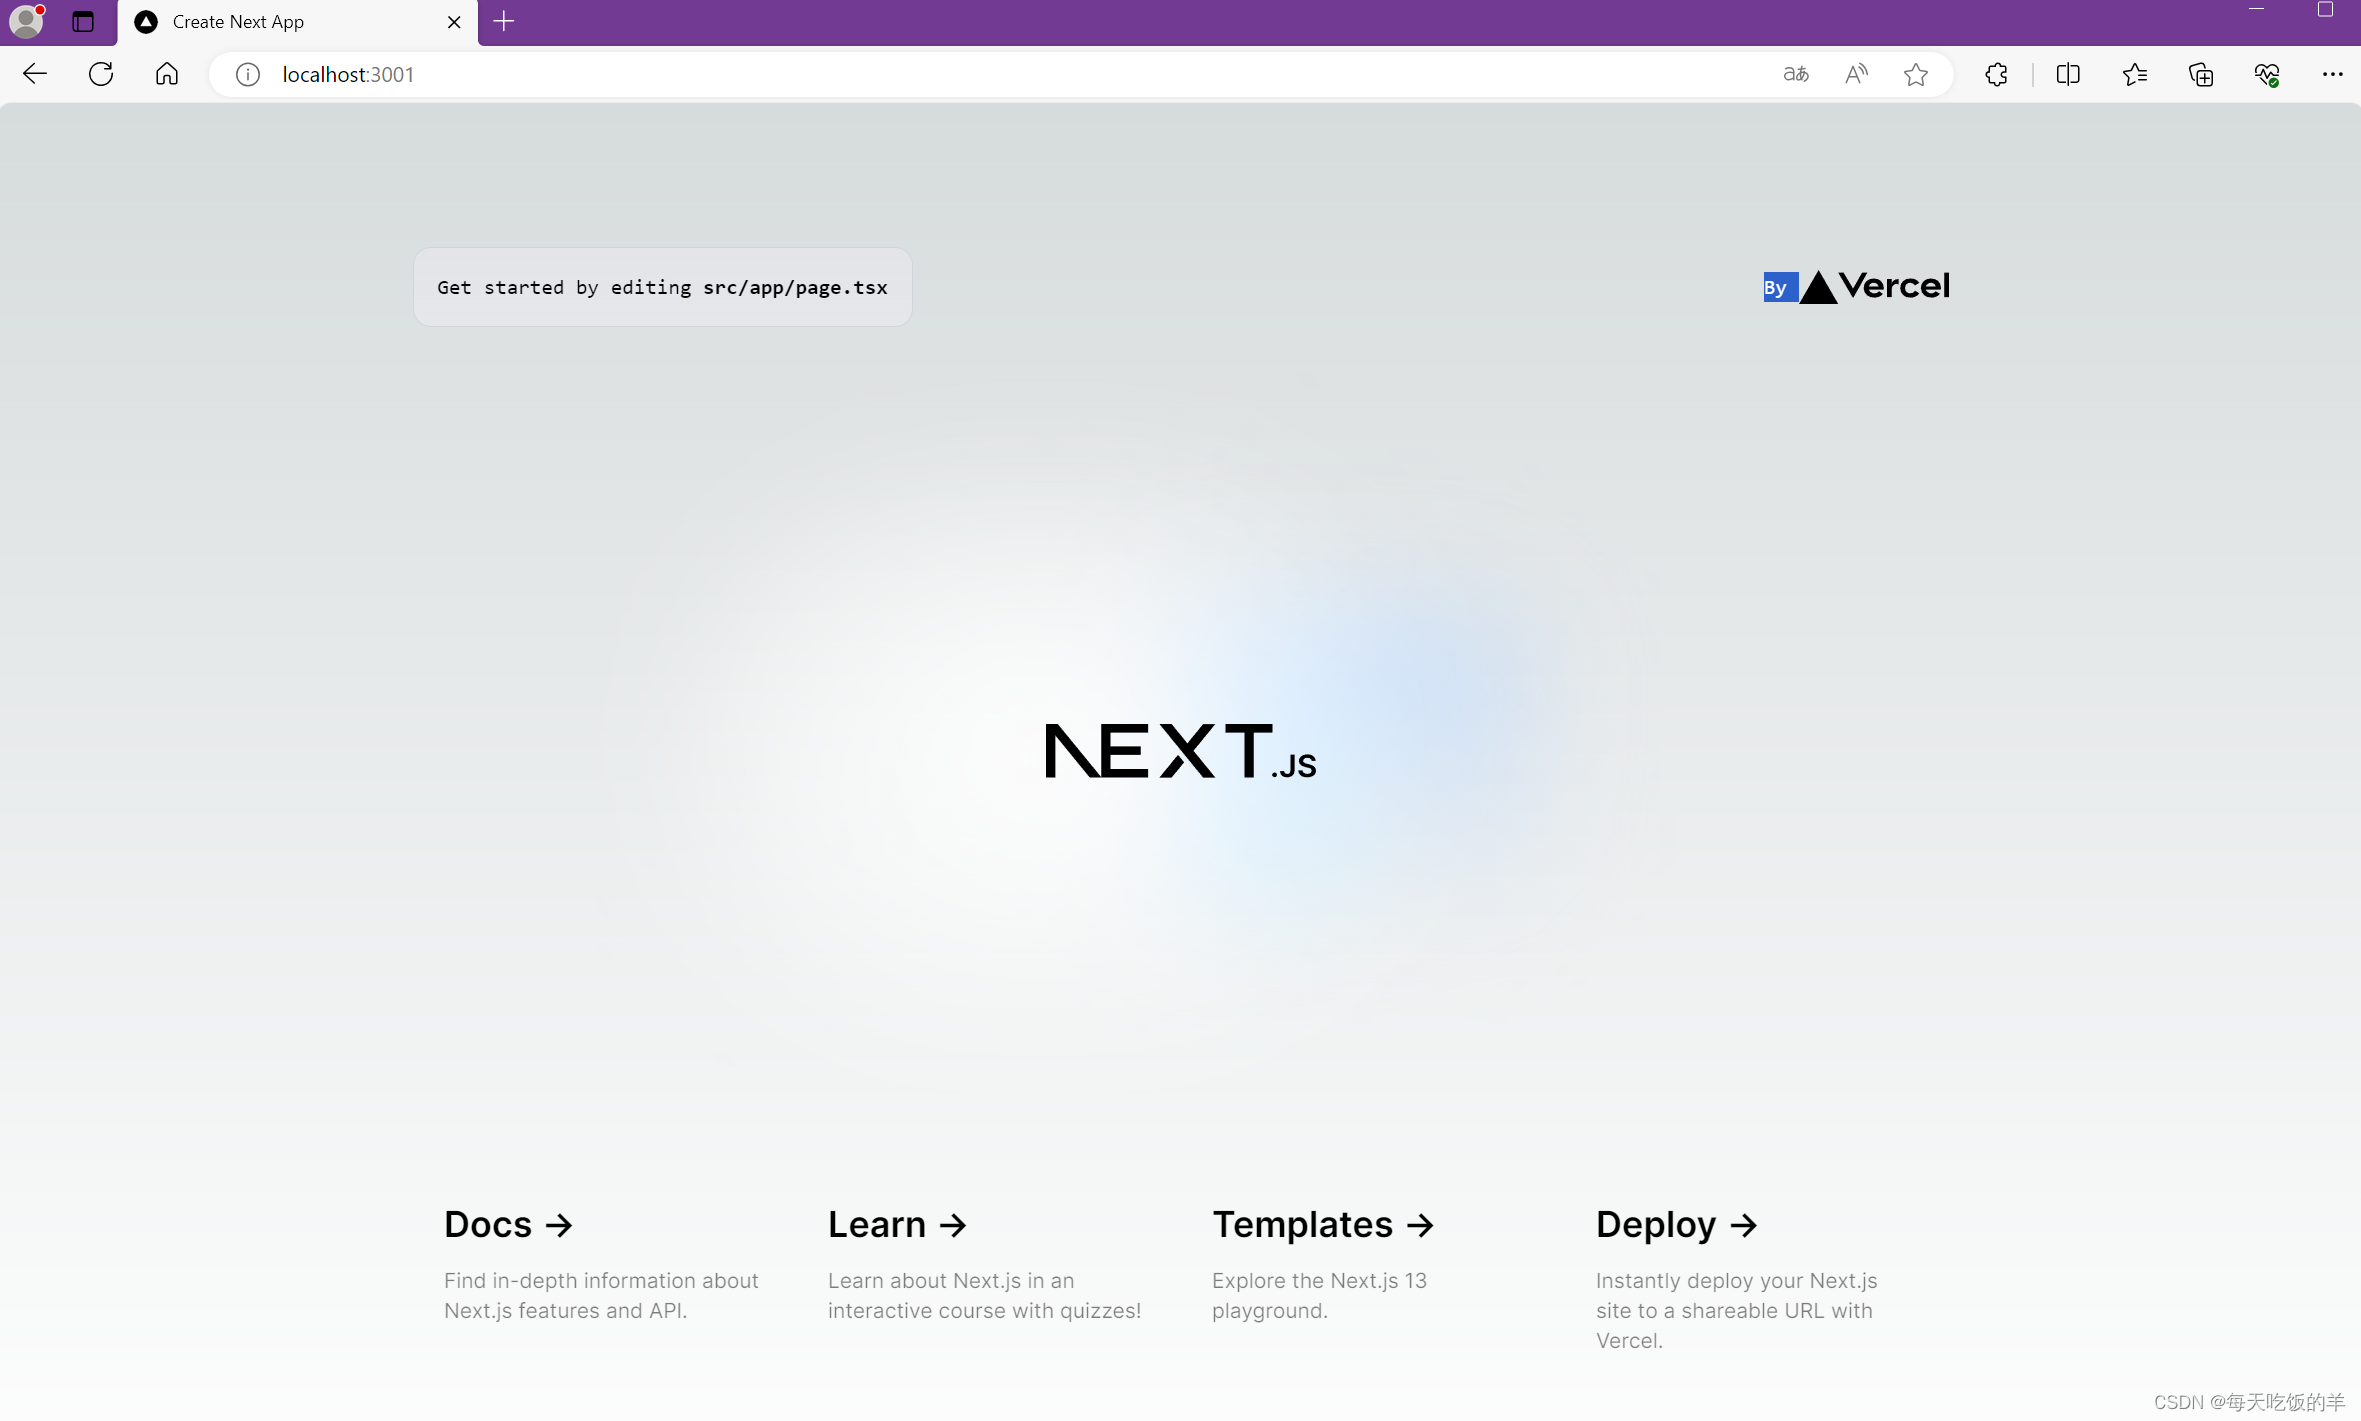The width and height of the screenshot is (2361, 1421).
Task: Click the Docs arrow link
Action: point(506,1224)
